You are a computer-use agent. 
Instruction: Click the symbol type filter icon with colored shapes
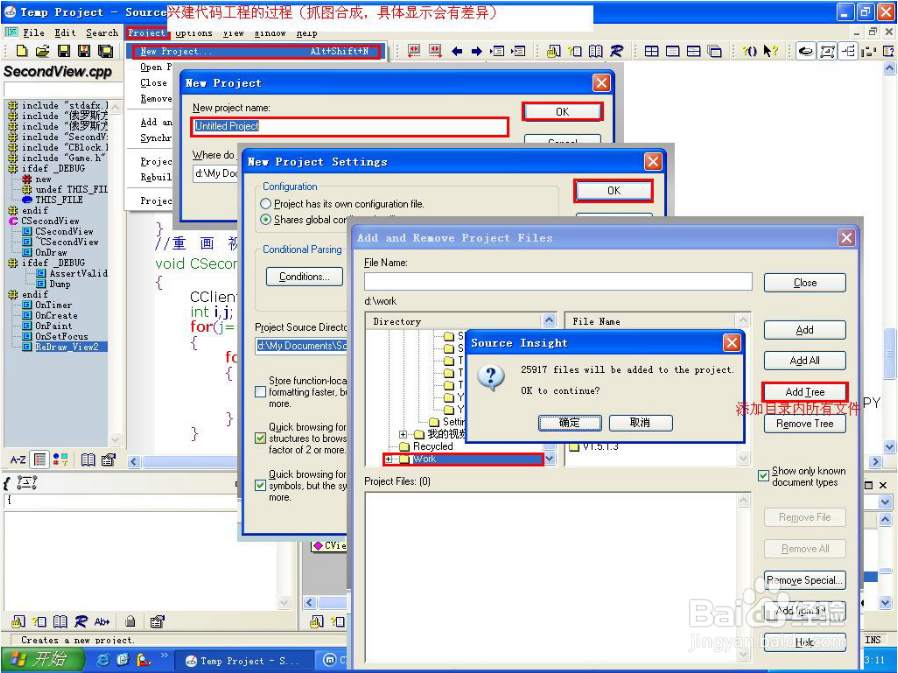[x=61, y=459]
